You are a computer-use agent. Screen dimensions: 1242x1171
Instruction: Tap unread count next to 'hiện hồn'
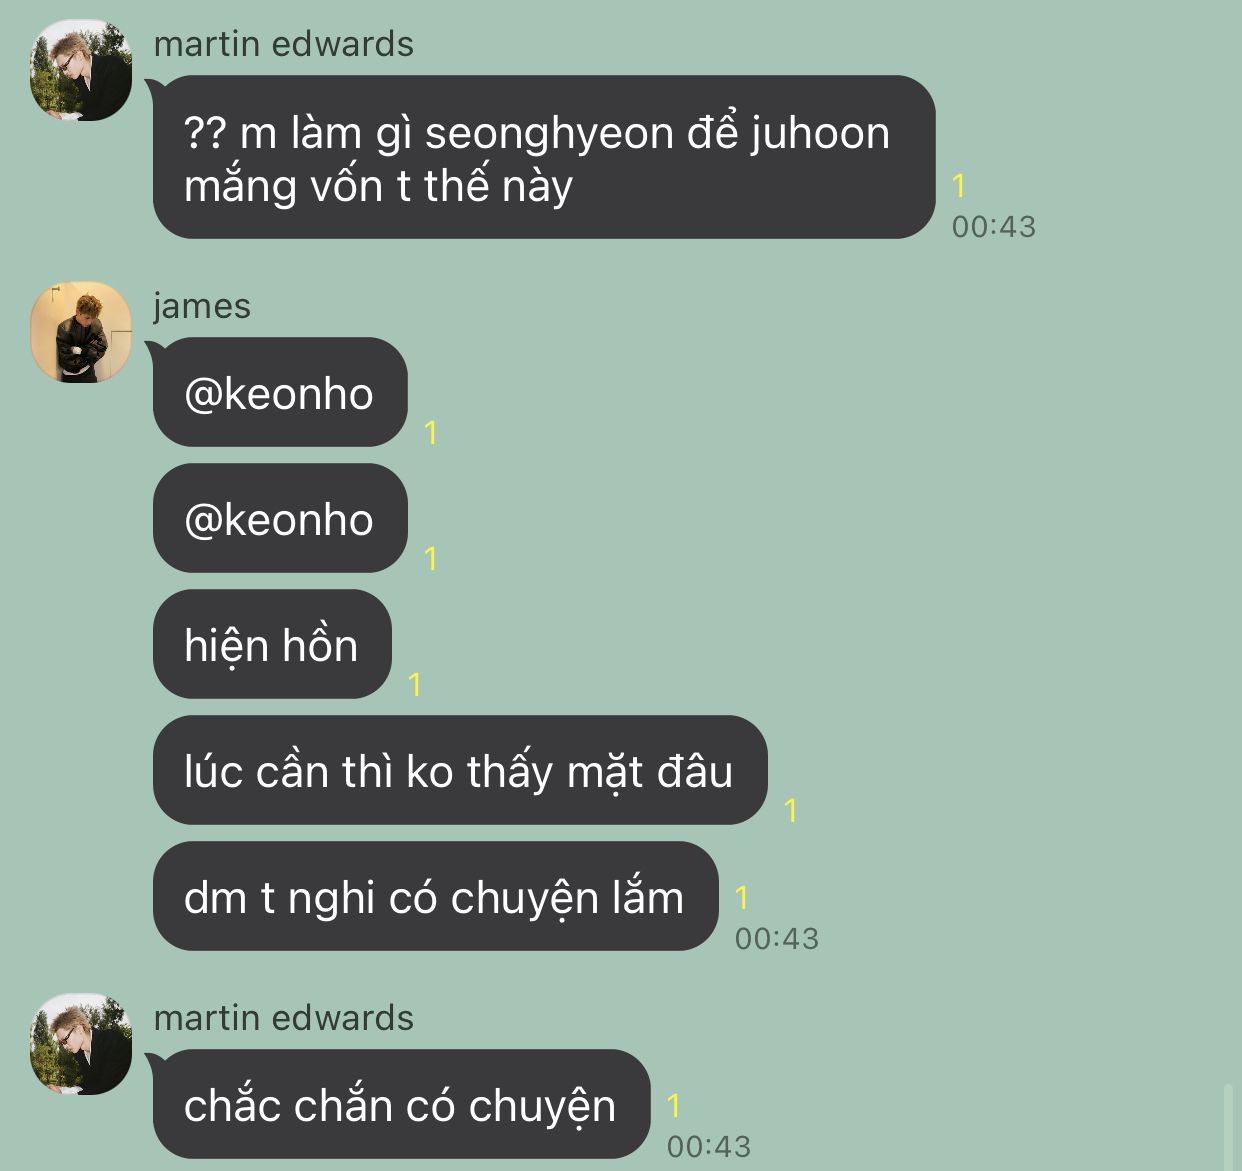coord(415,685)
